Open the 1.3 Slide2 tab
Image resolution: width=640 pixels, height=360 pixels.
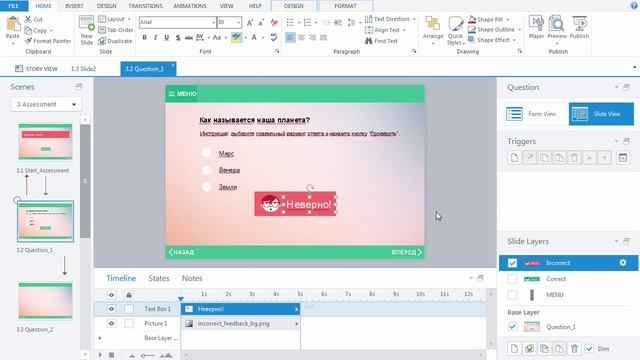click(83, 69)
